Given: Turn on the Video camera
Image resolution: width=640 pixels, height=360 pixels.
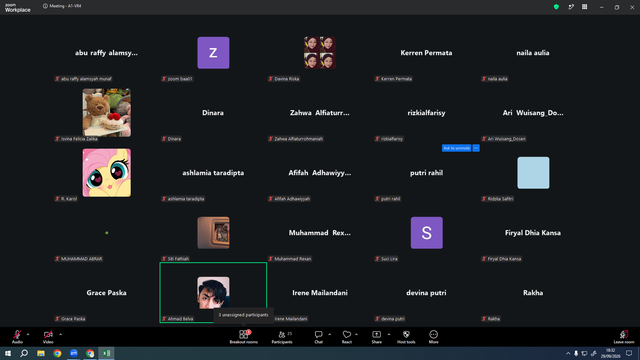Looking at the screenshot, I should point(48,337).
